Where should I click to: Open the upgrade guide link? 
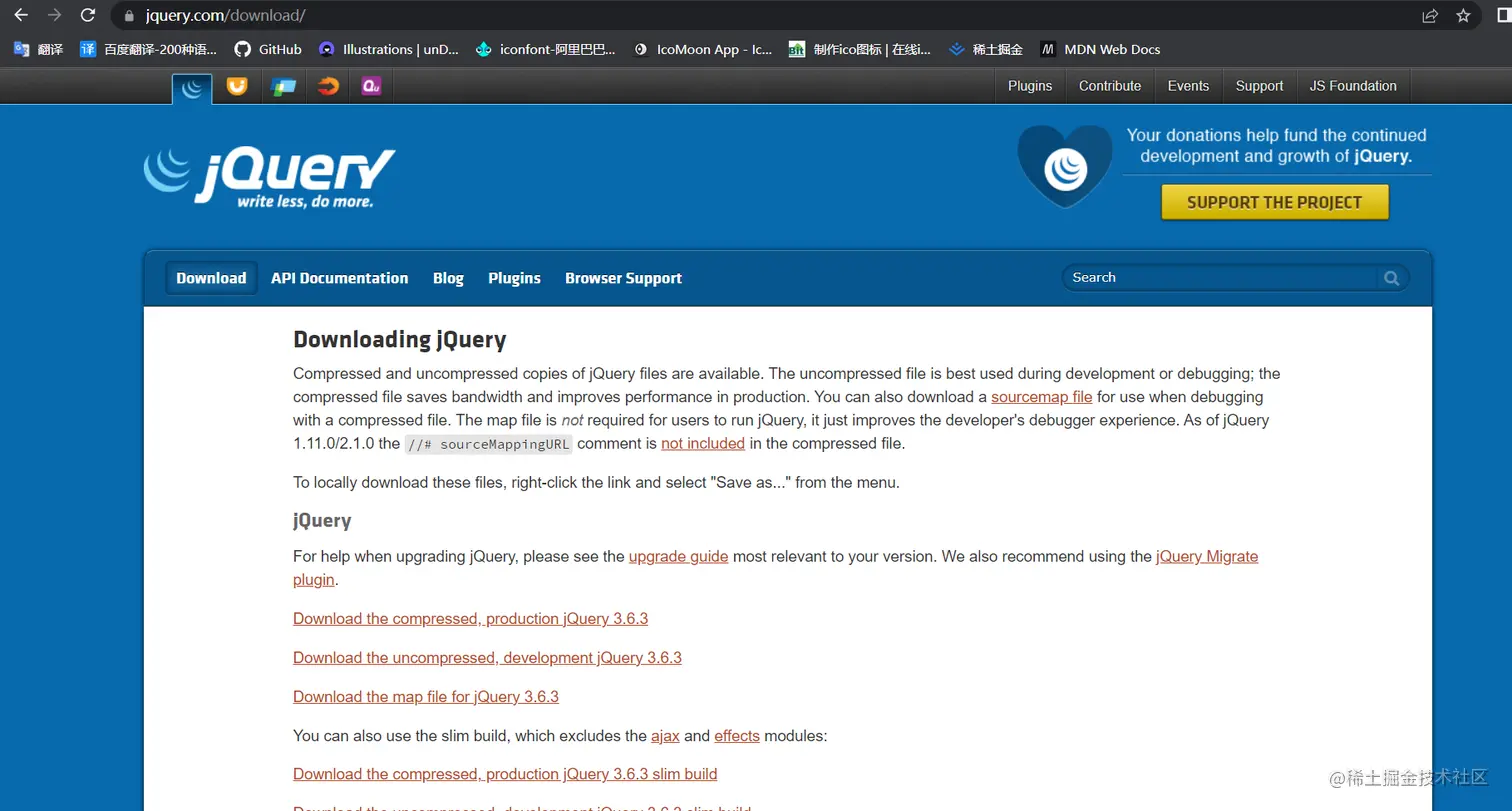point(678,556)
